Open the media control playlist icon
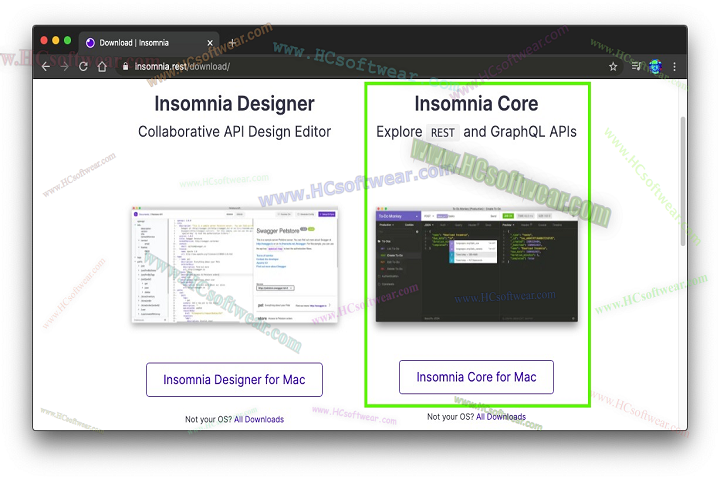Viewport: 720px width, 480px height. click(x=636, y=67)
